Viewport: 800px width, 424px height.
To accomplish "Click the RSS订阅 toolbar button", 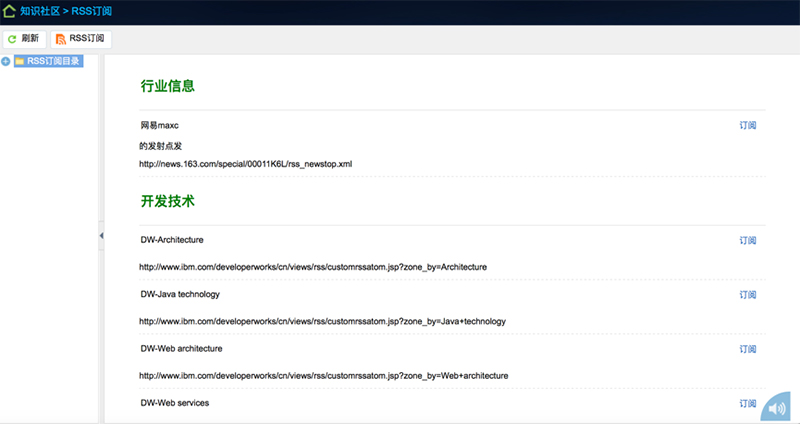I will click(81, 39).
